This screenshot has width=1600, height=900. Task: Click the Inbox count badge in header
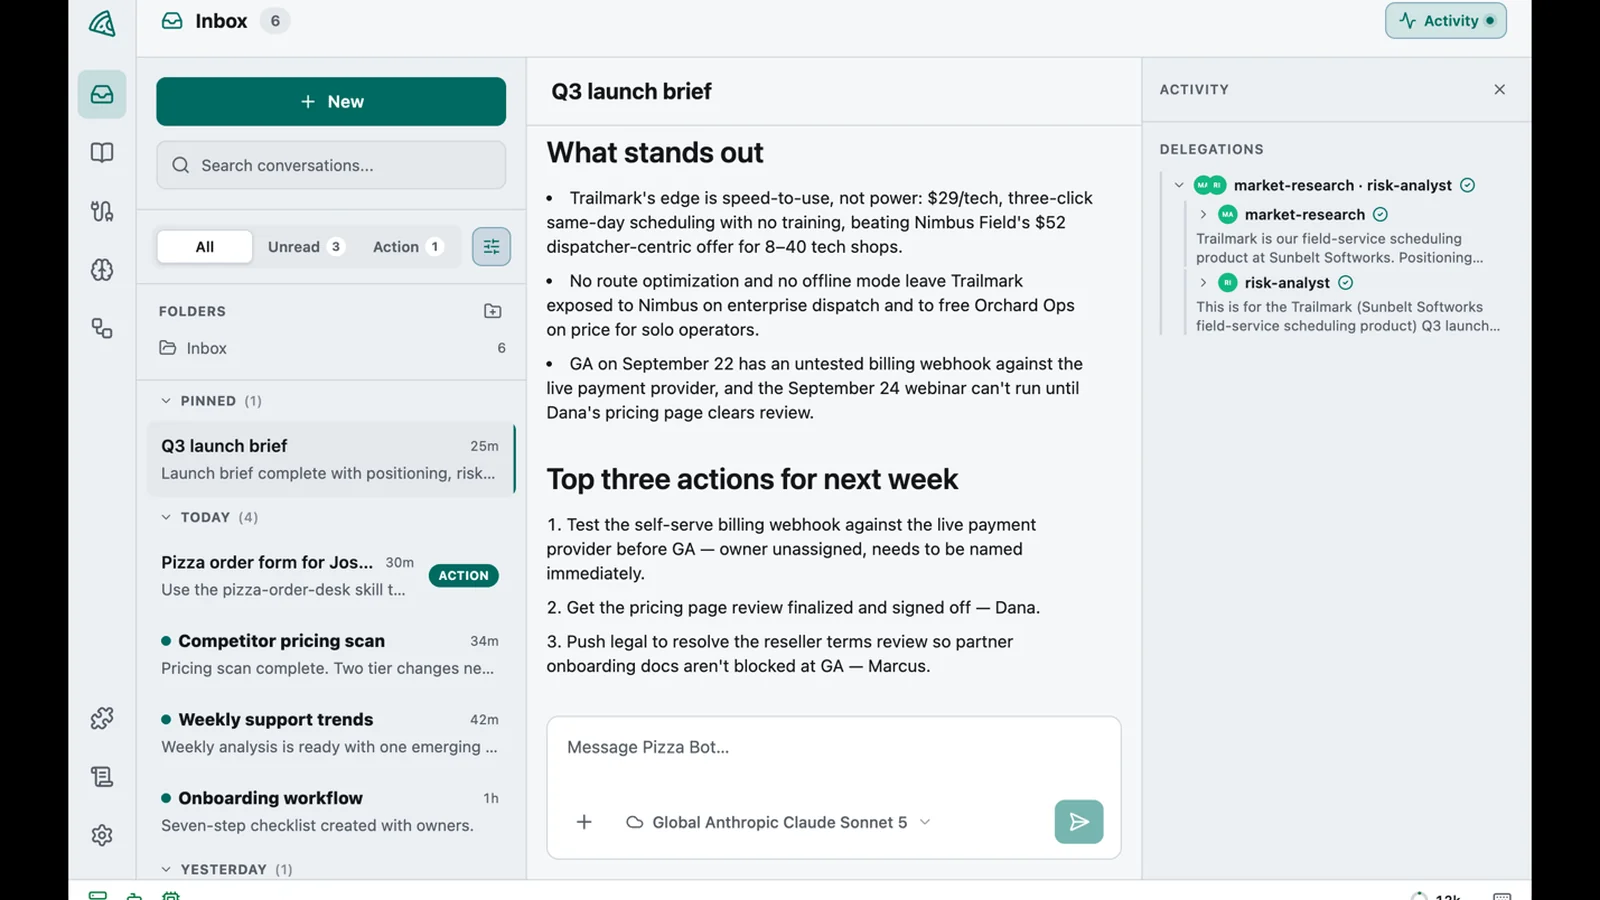275,21
